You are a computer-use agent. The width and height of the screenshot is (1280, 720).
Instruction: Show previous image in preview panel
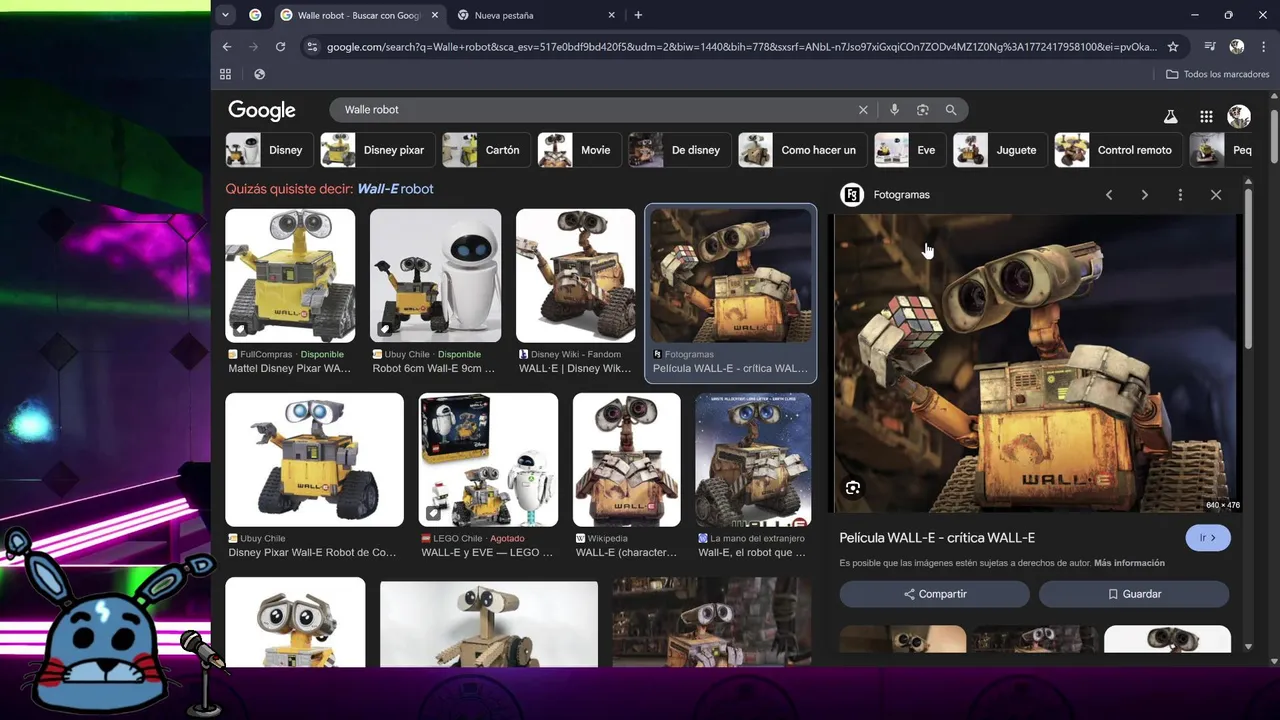[x=1109, y=195]
